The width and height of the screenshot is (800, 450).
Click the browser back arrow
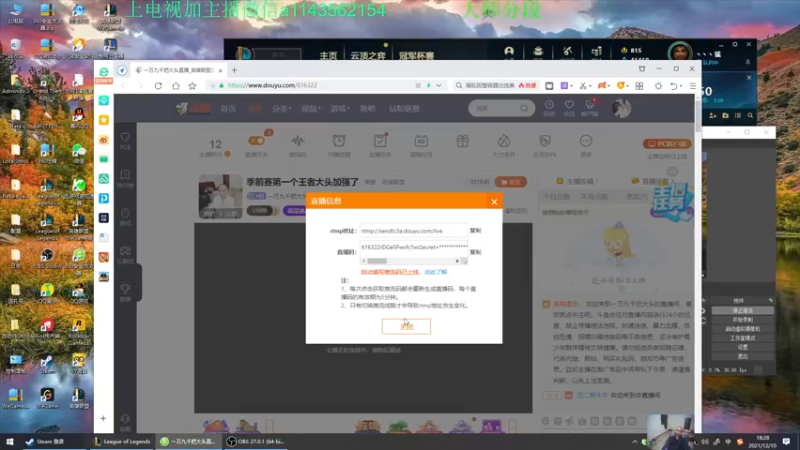[x=123, y=86]
